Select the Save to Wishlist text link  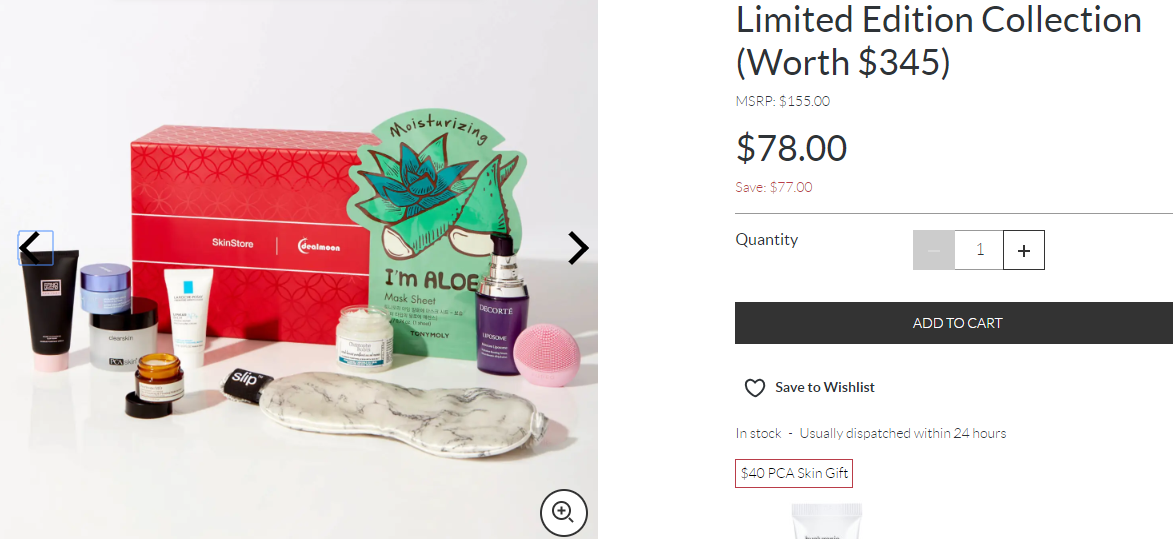pyautogui.click(x=825, y=388)
